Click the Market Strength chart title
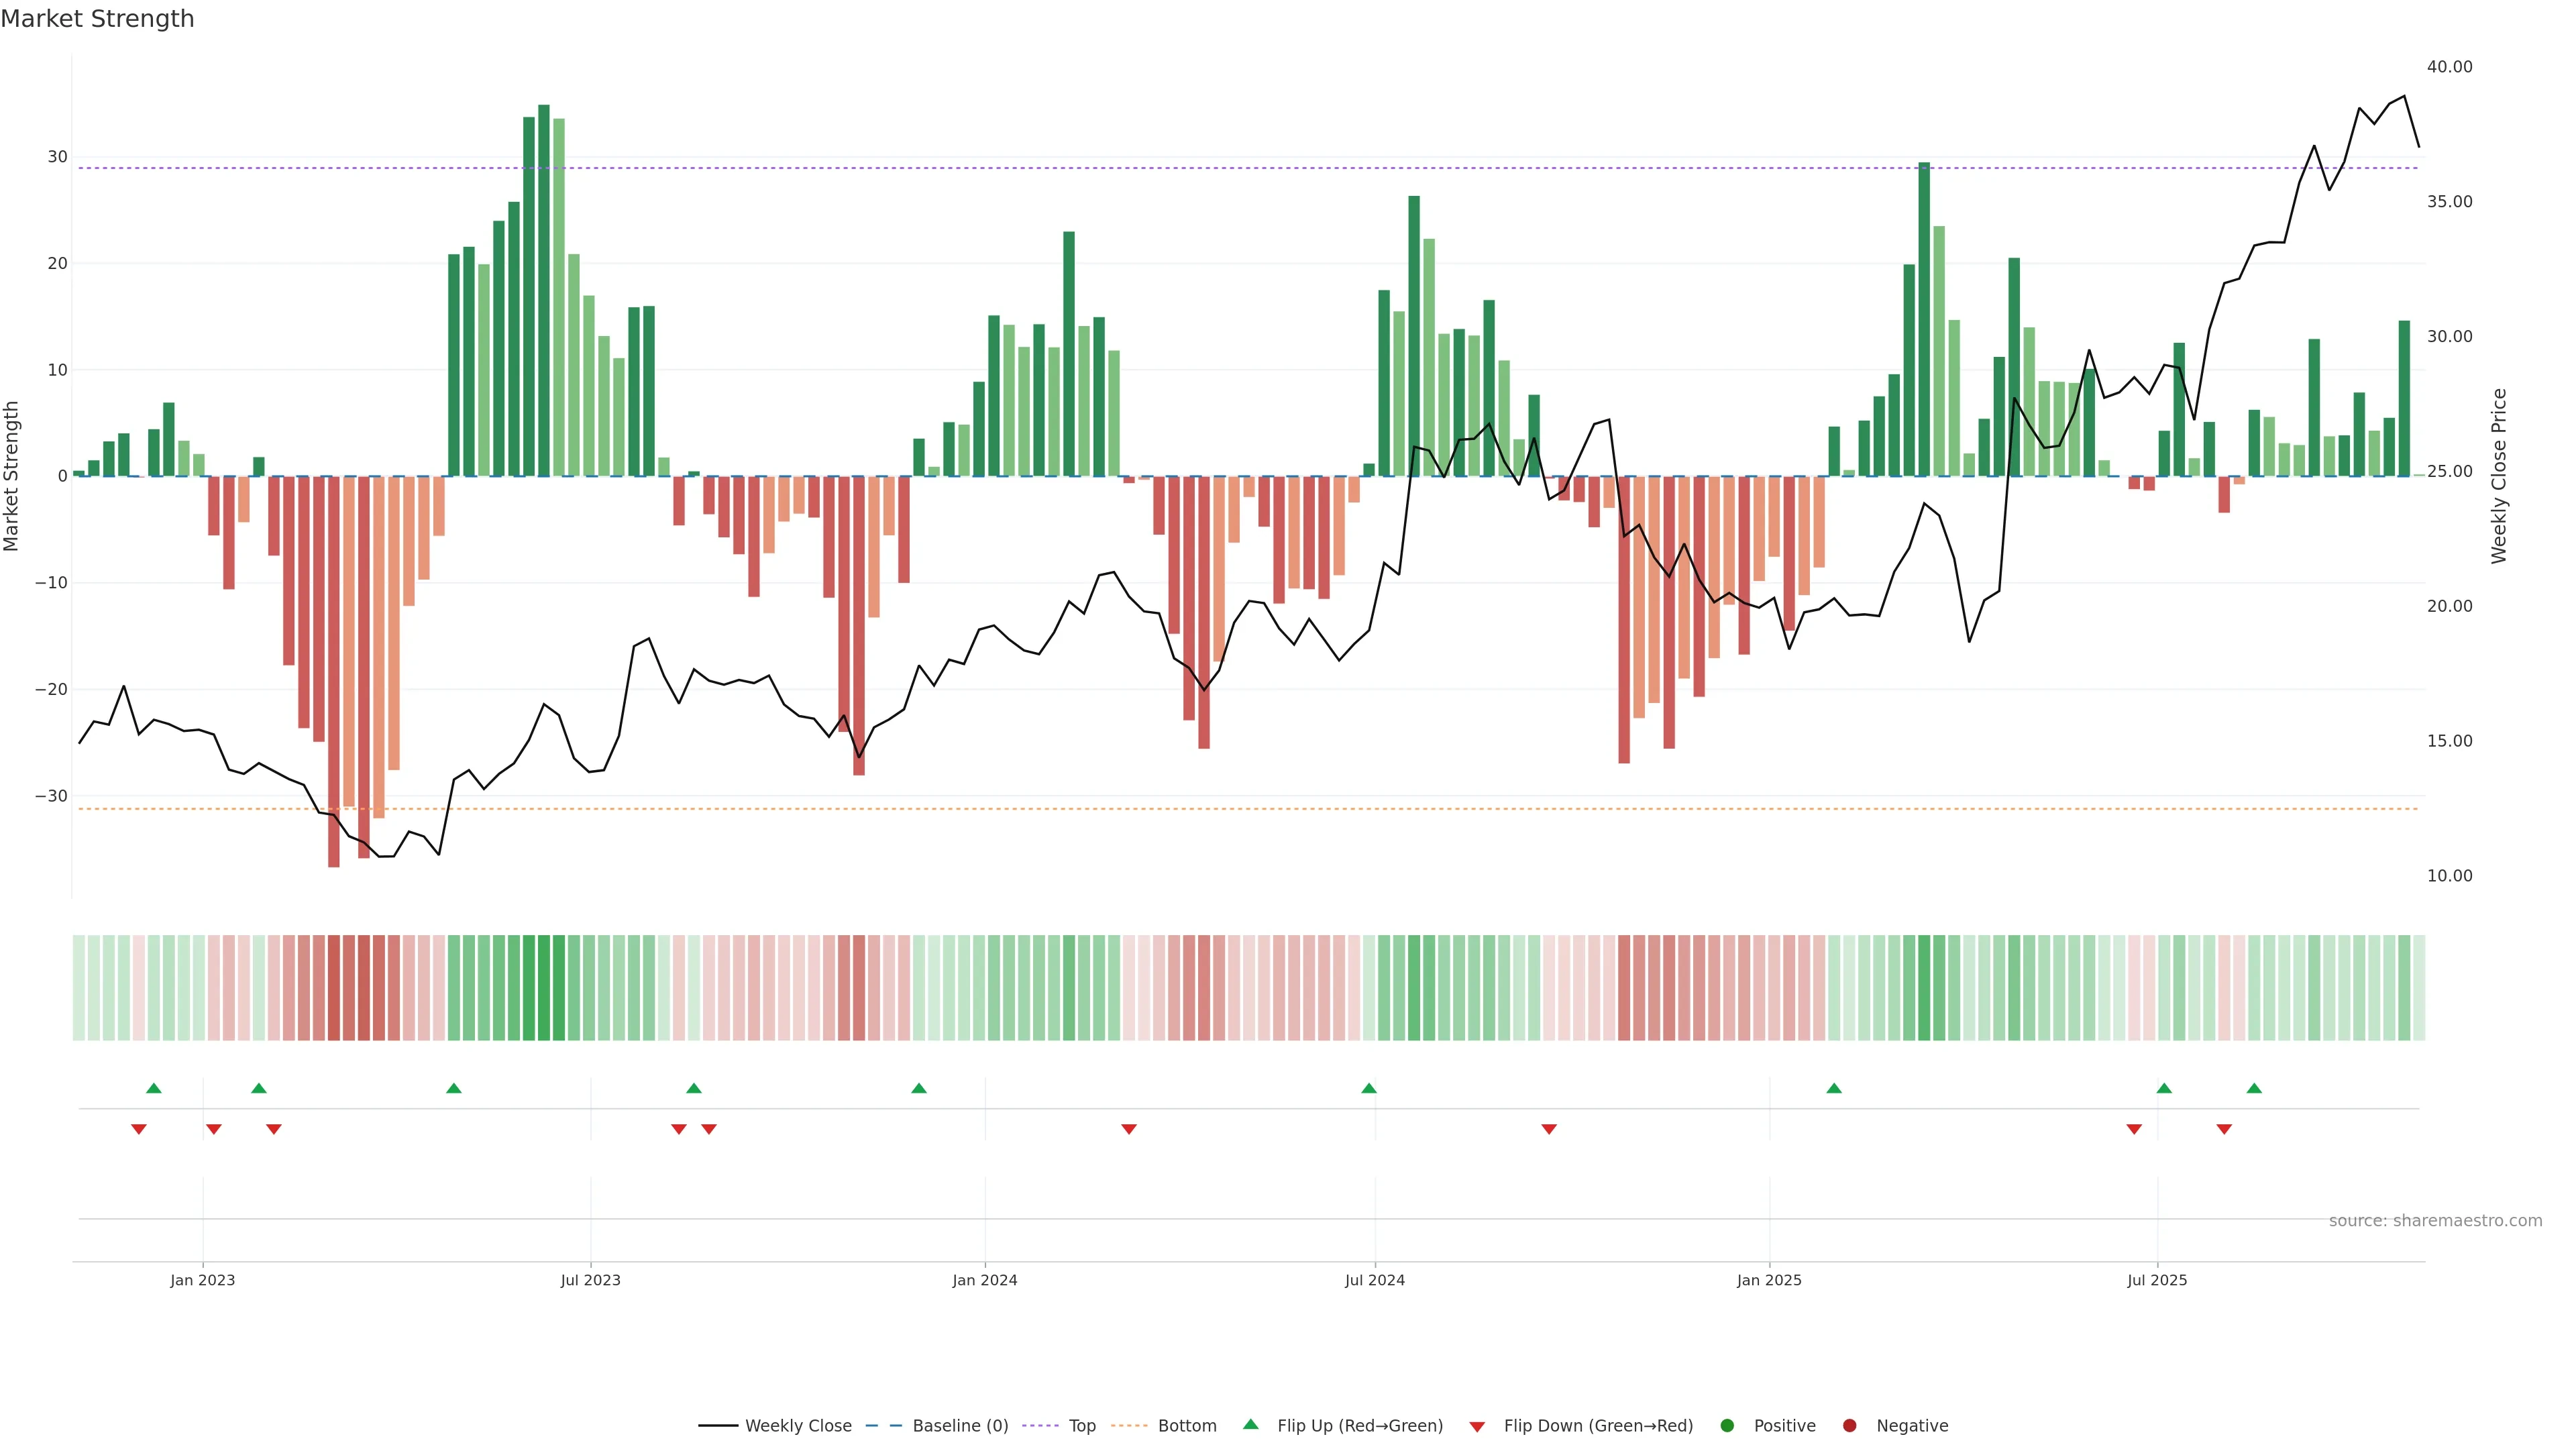 pyautogui.click(x=97, y=19)
